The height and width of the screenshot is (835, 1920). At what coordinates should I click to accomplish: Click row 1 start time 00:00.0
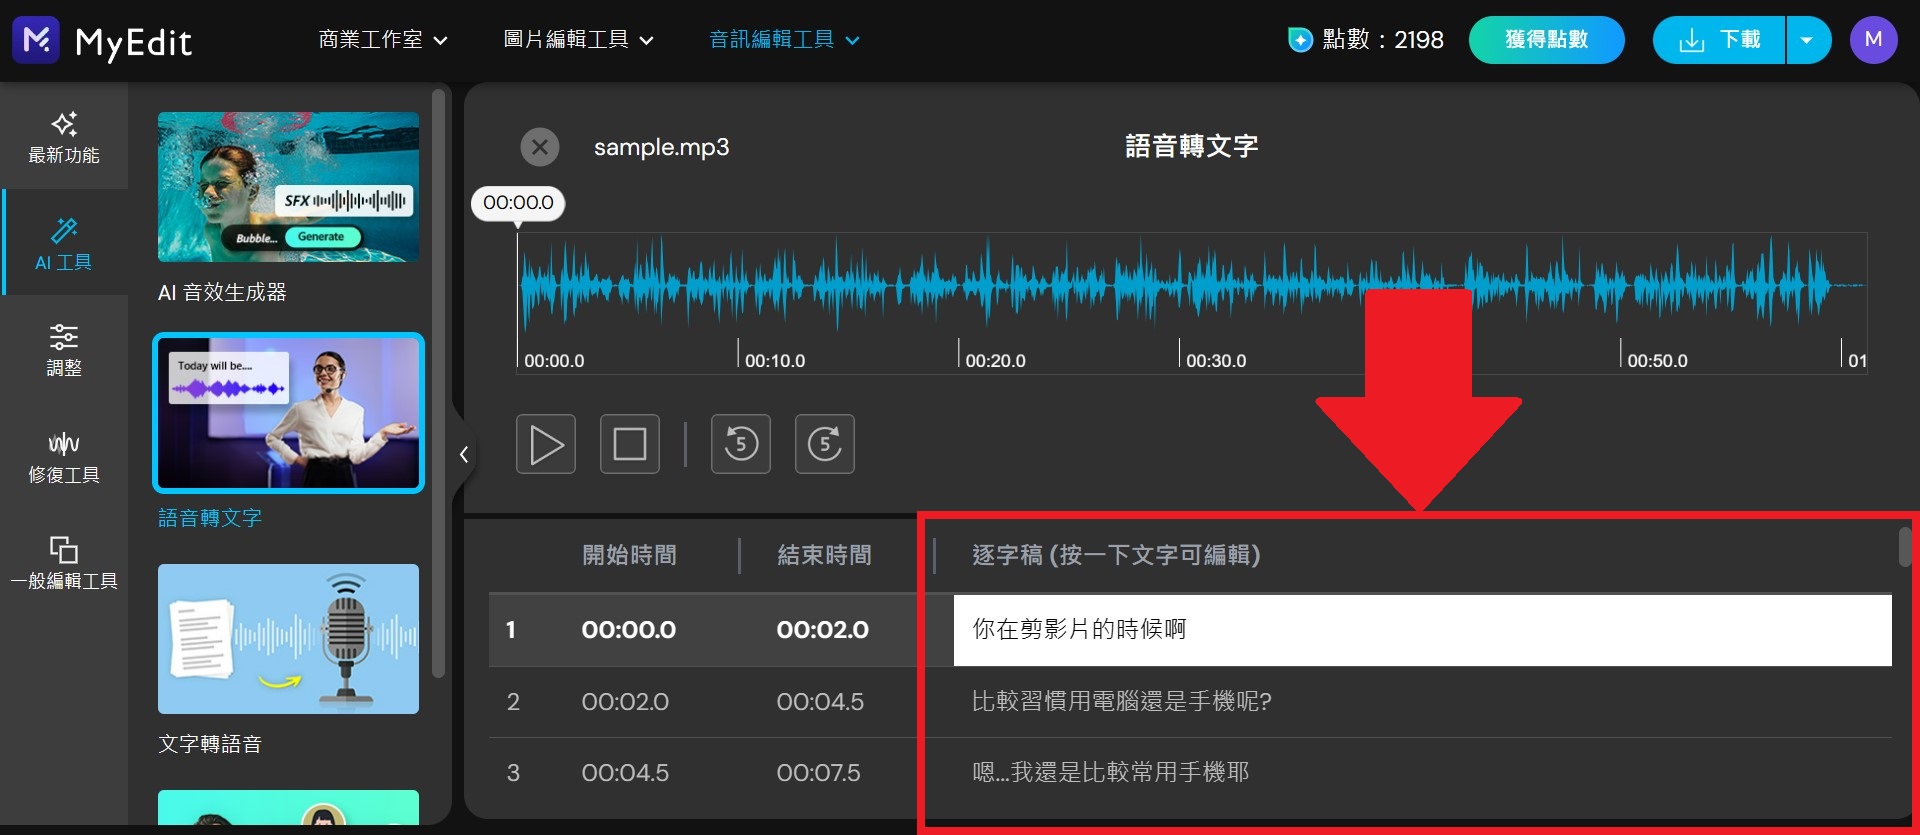[x=629, y=630]
